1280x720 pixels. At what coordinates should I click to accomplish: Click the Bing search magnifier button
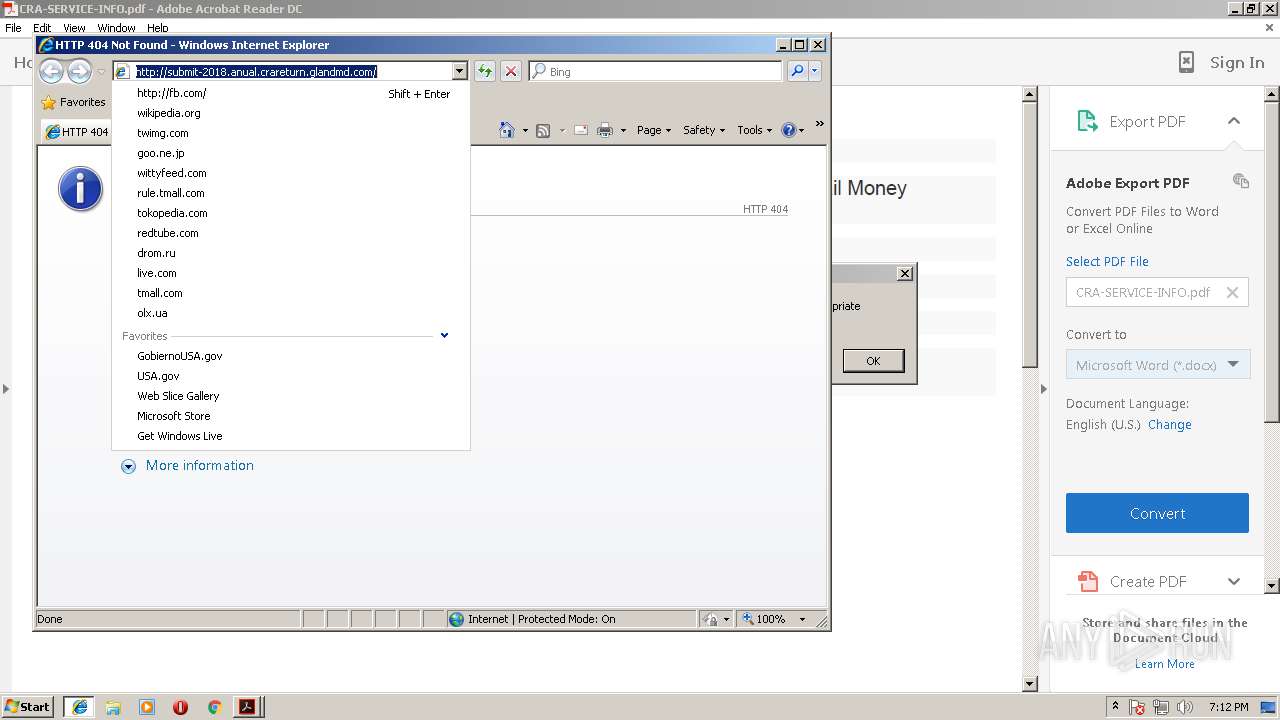(x=797, y=71)
